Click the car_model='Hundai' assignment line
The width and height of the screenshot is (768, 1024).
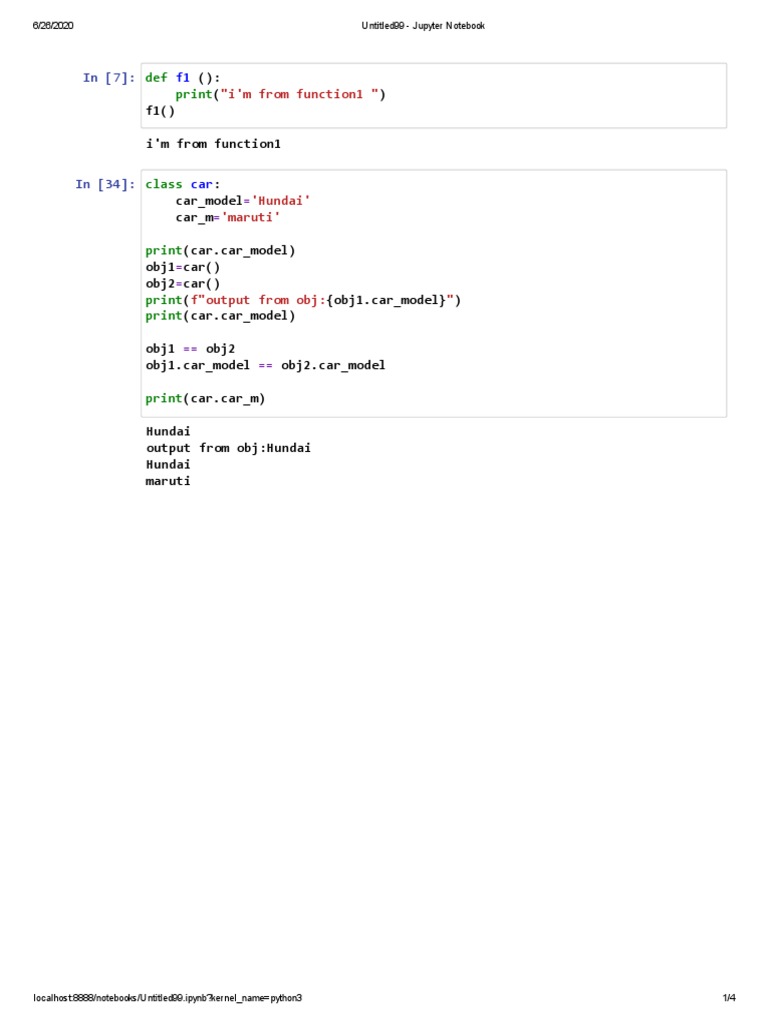[x=242, y=200]
